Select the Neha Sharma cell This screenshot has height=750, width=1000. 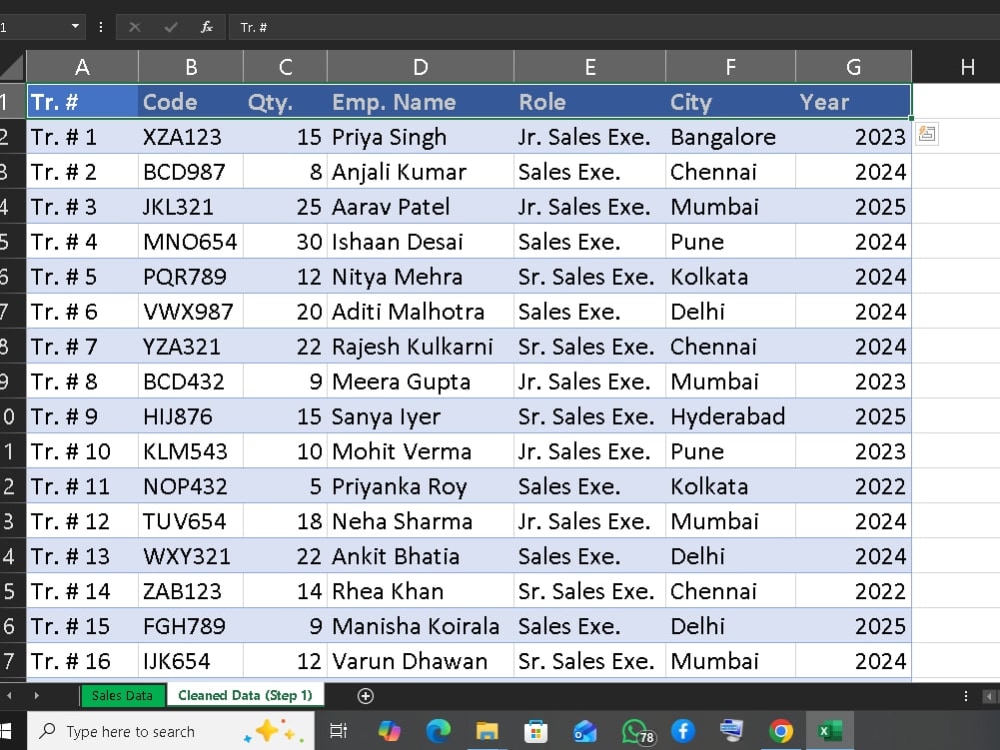[x=420, y=521]
